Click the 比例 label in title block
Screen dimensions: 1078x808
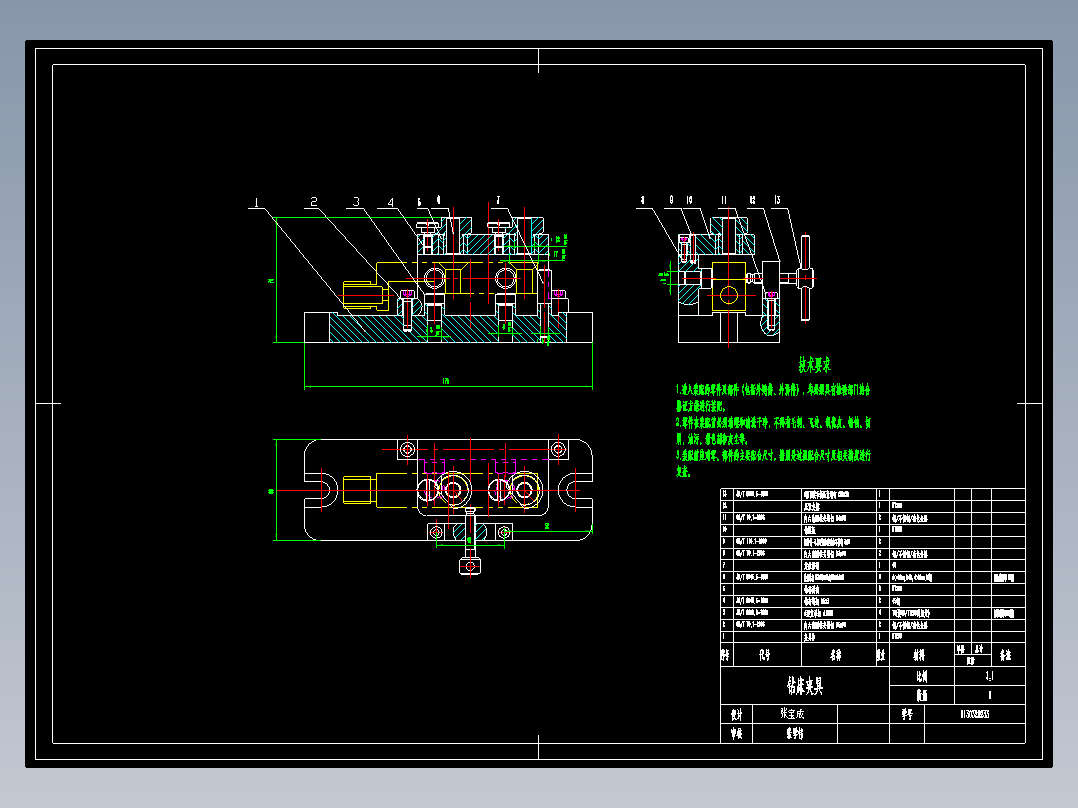point(922,677)
